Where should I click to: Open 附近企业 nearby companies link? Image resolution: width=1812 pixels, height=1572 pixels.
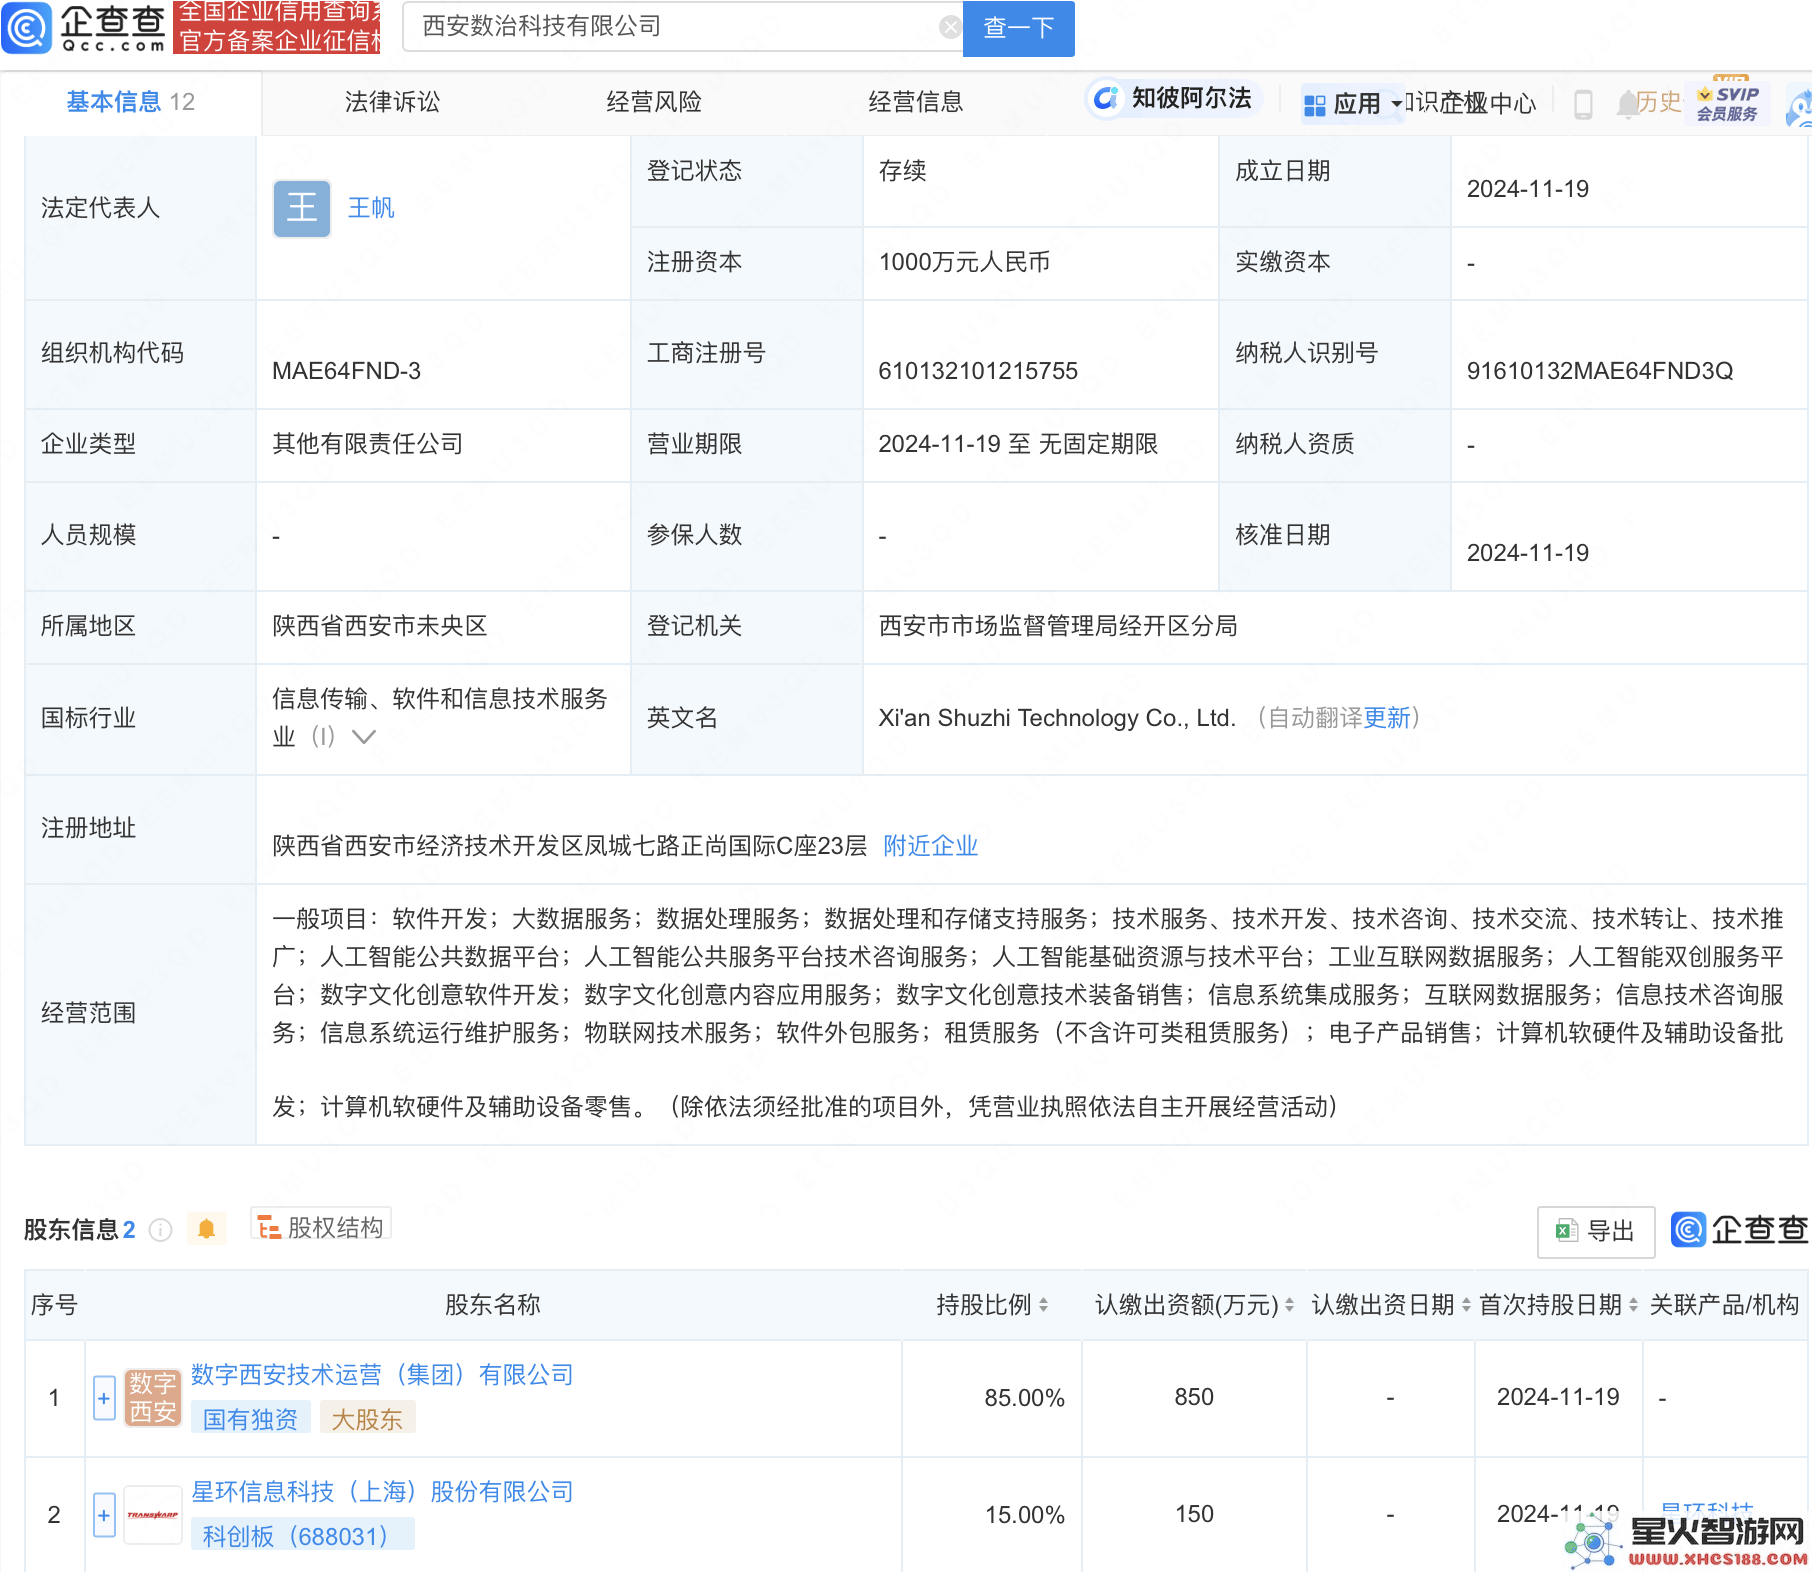click(930, 846)
